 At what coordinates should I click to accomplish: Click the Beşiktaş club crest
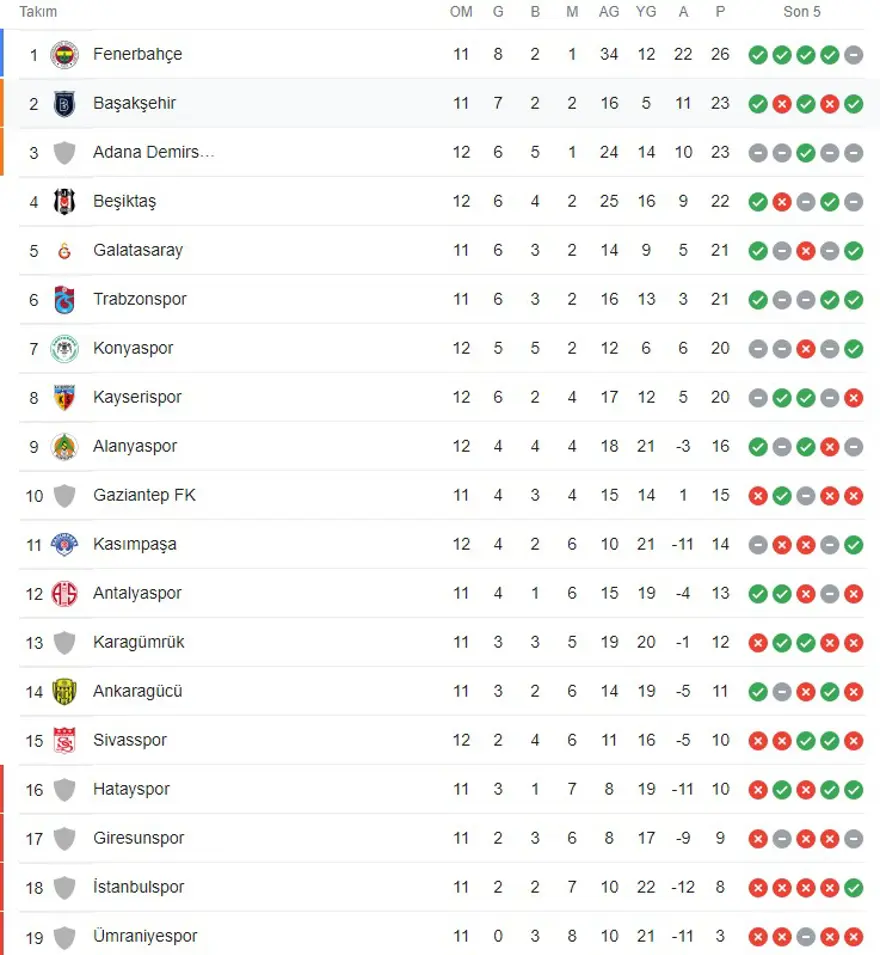point(64,201)
